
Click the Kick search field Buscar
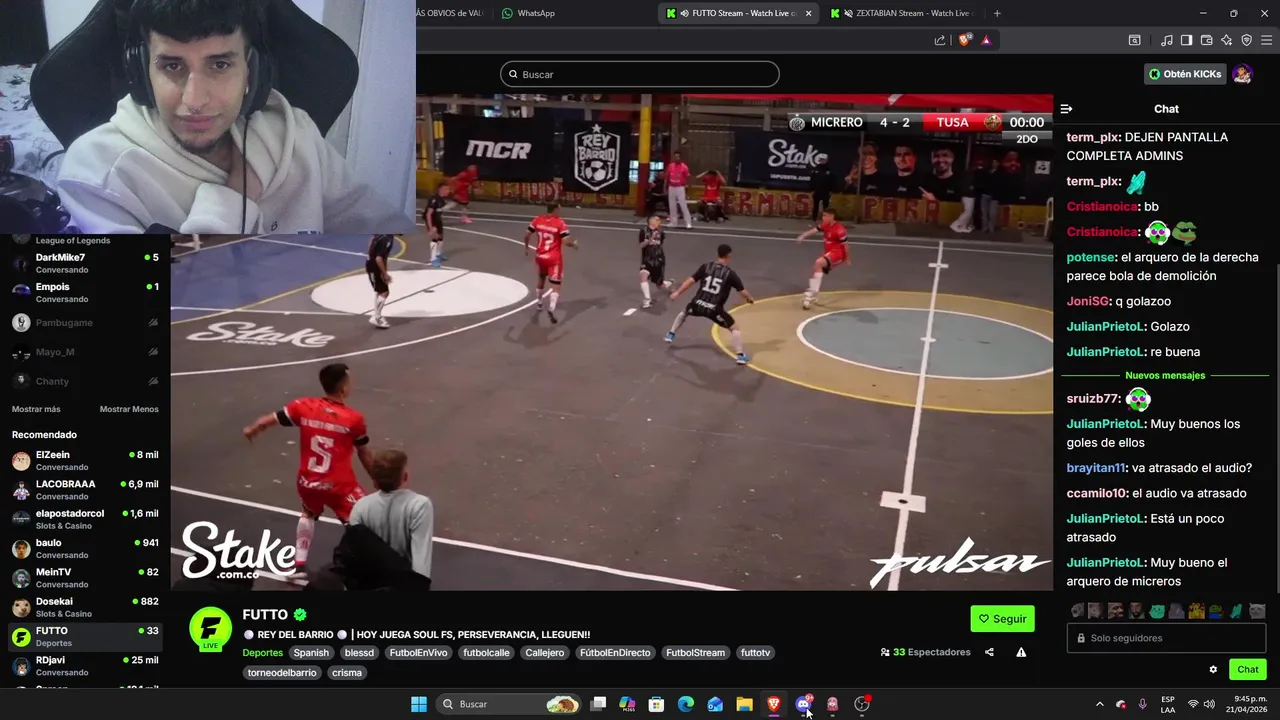[640, 74]
